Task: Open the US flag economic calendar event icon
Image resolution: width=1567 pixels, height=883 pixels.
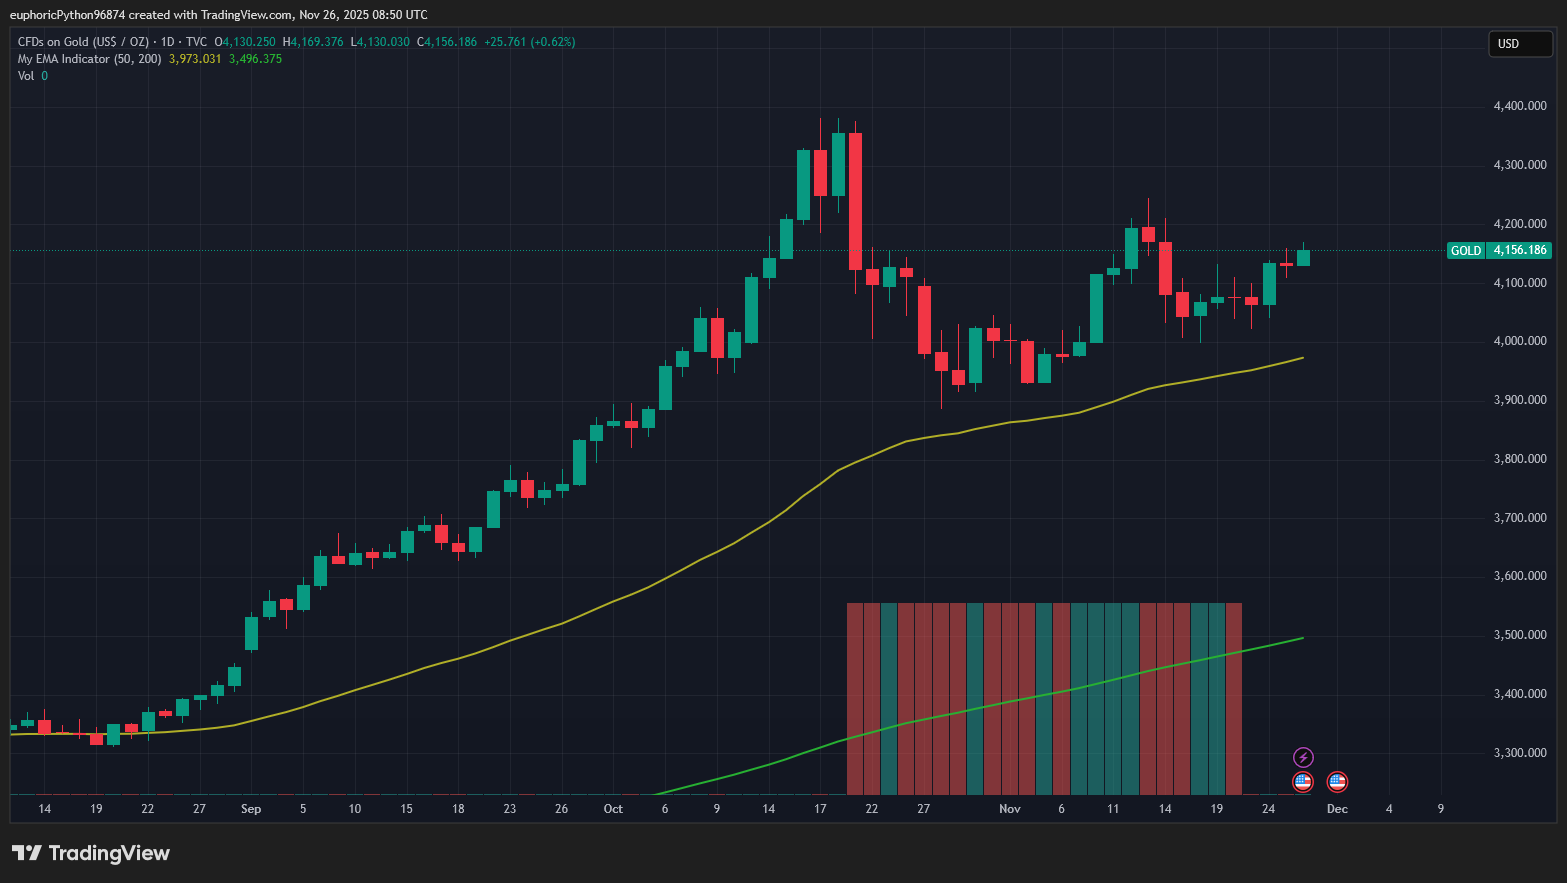Action: point(1303,781)
